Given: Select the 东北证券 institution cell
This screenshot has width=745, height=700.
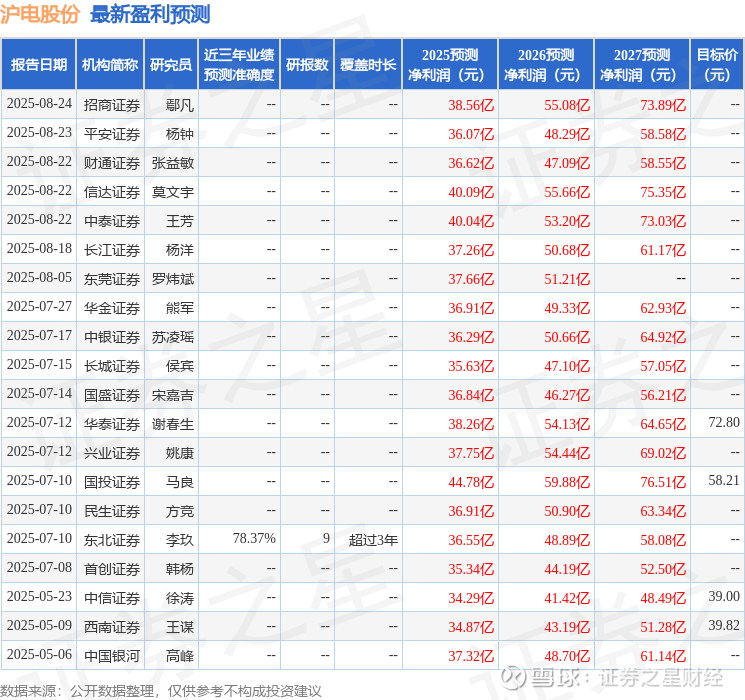Looking at the screenshot, I should tap(112, 540).
